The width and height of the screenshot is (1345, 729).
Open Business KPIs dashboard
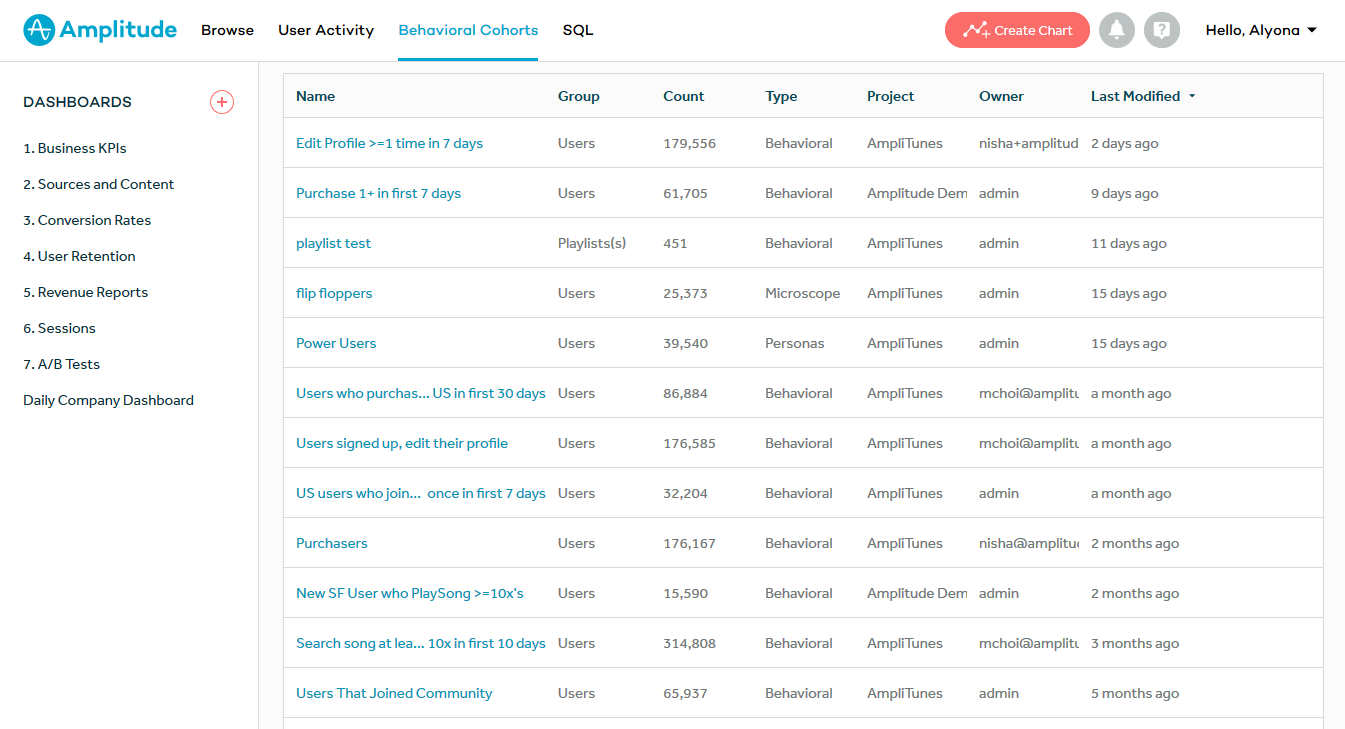click(x=75, y=148)
